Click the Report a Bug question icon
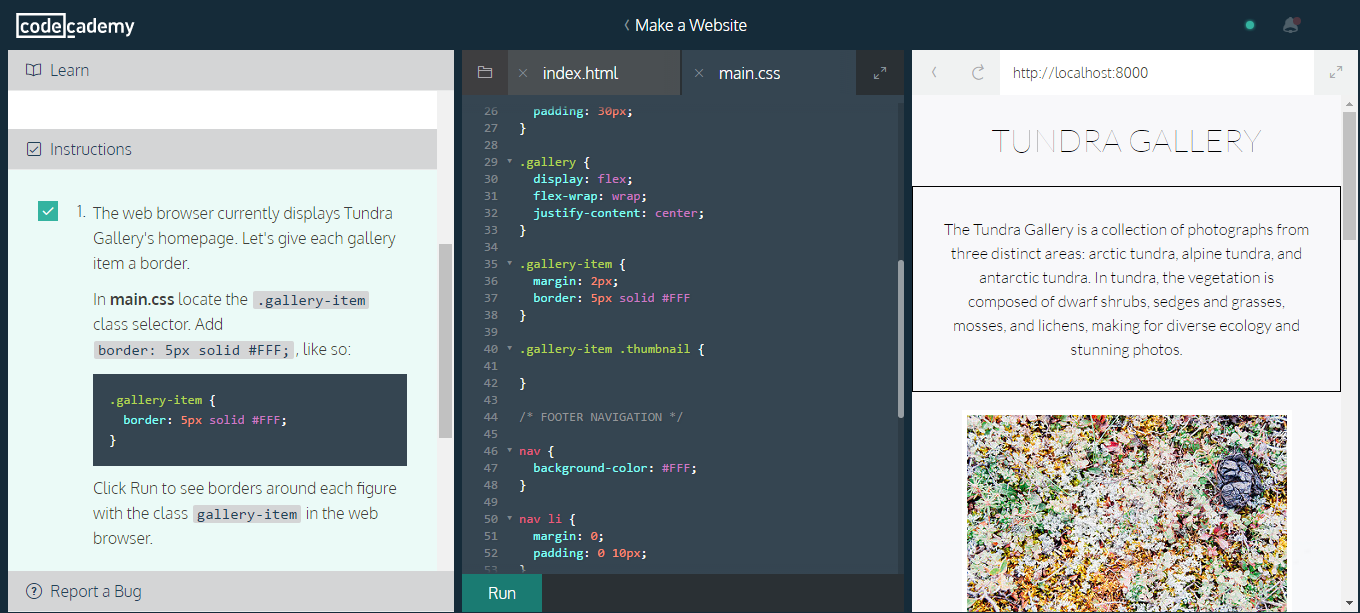Image resolution: width=1360 pixels, height=613 pixels. click(34, 591)
